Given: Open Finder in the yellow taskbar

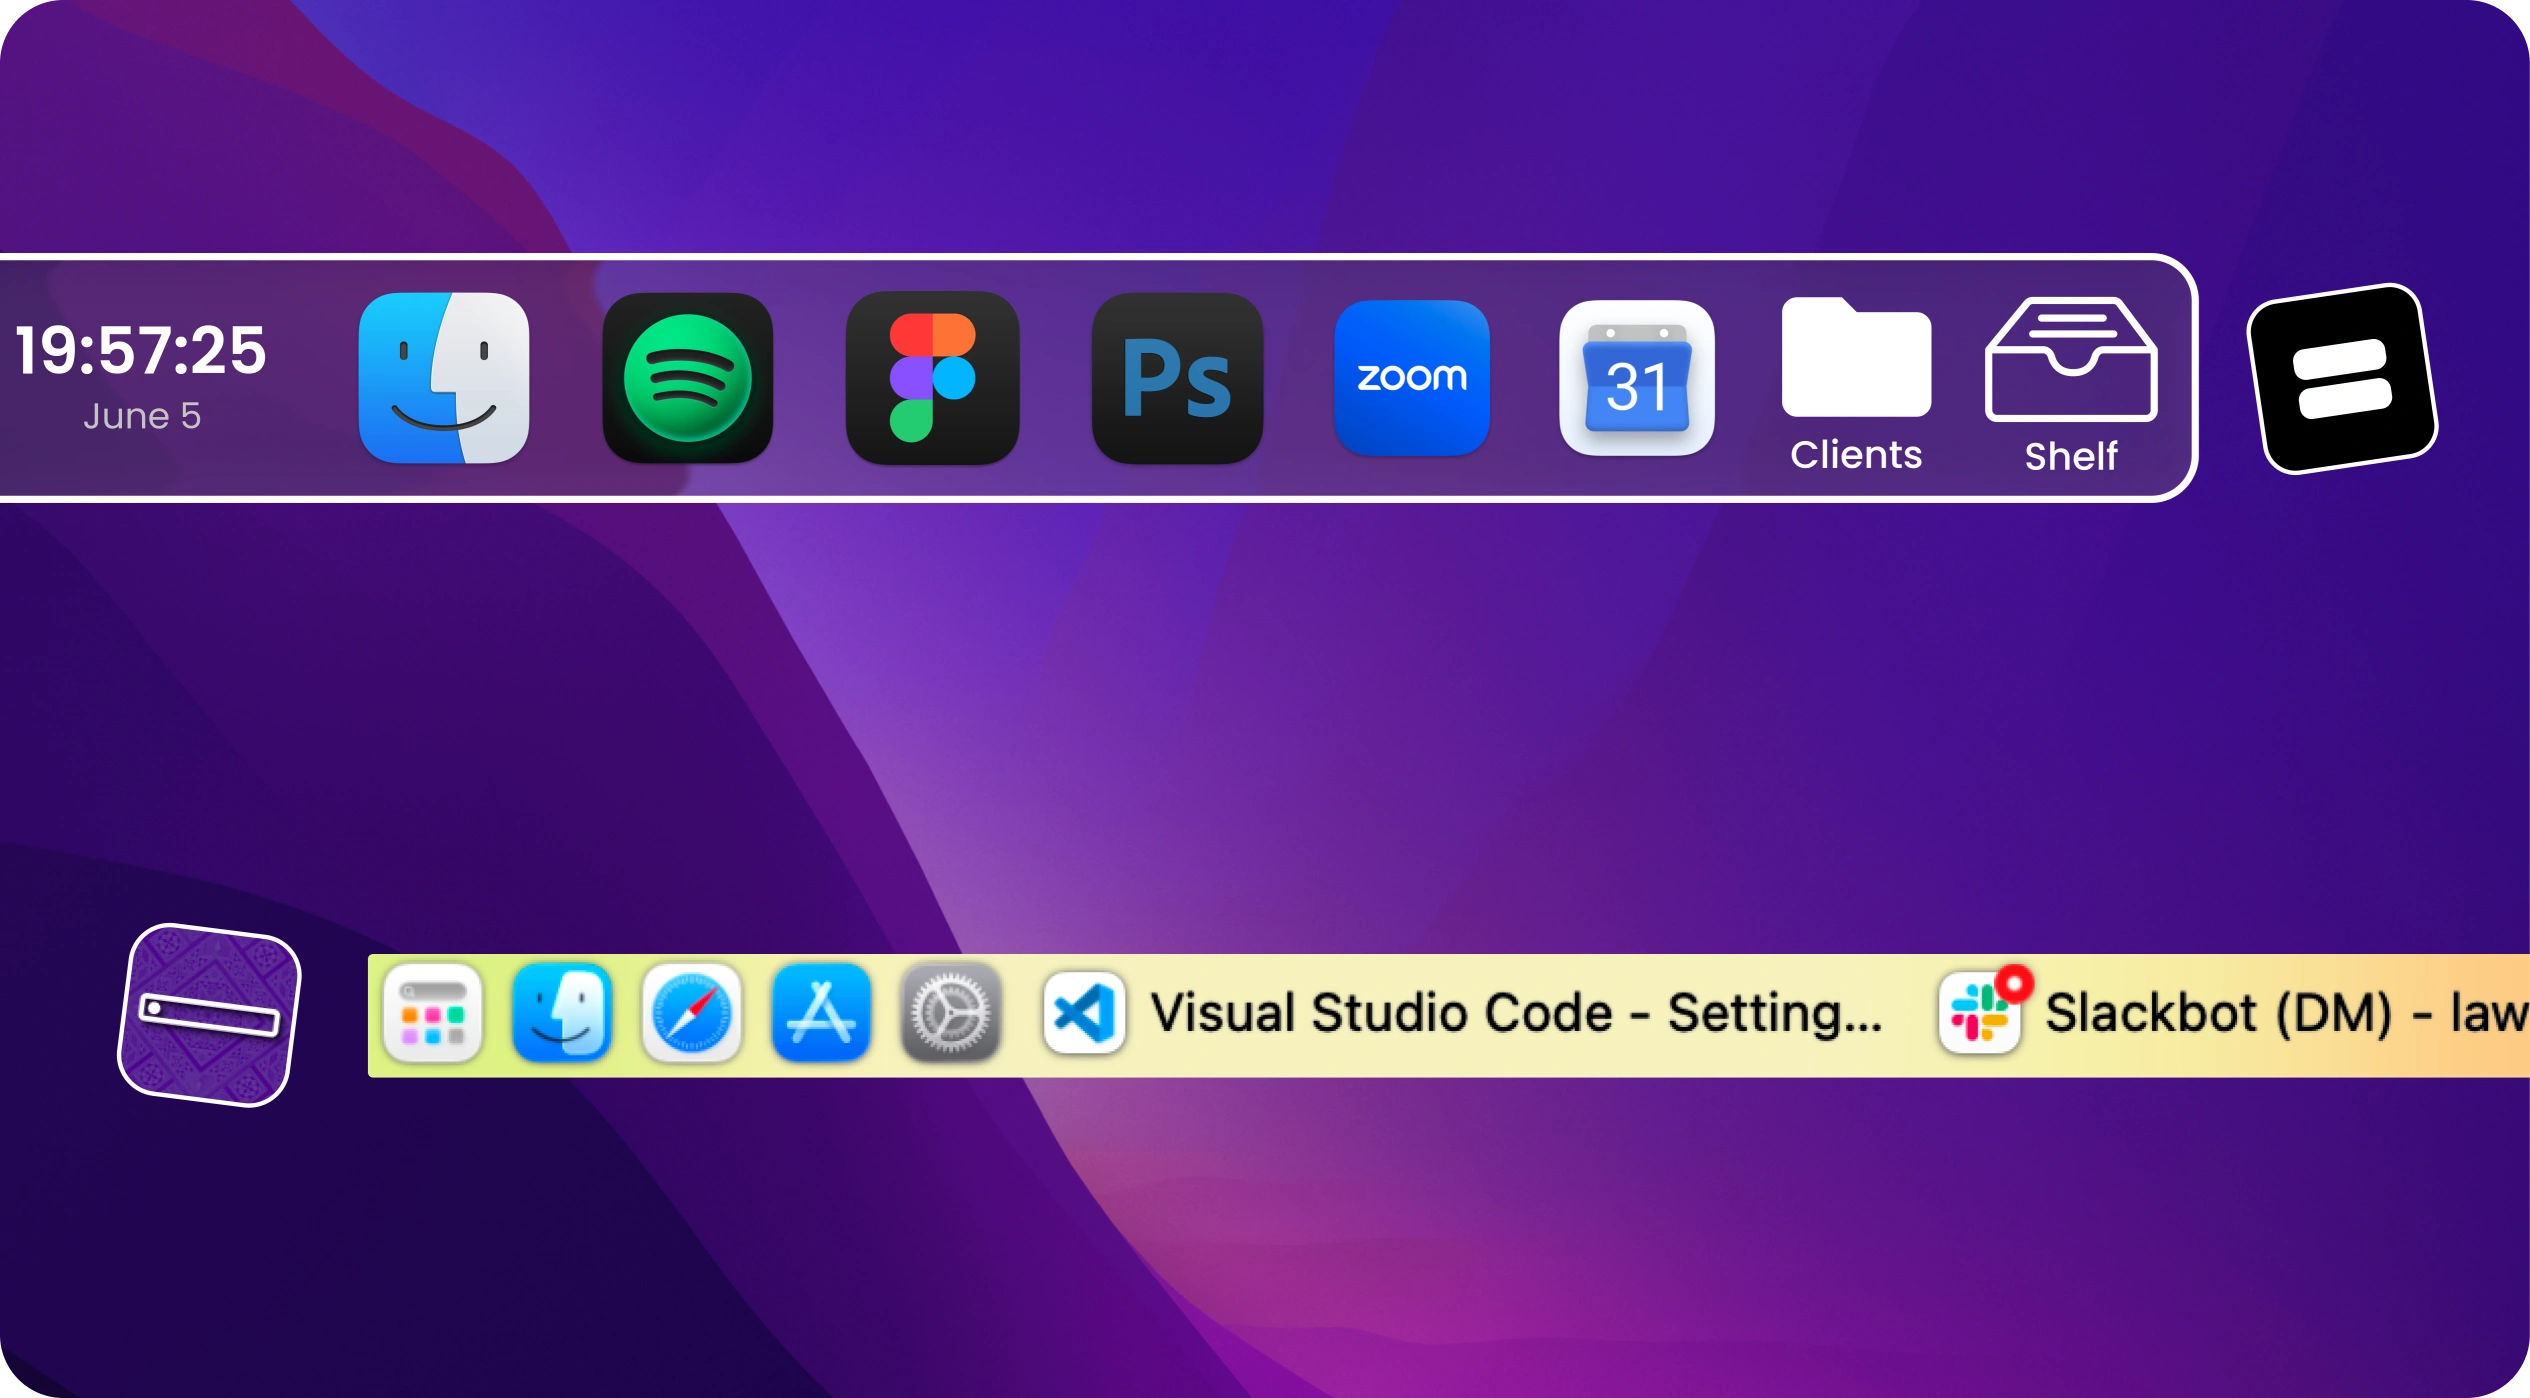Looking at the screenshot, I should pos(562,1014).
